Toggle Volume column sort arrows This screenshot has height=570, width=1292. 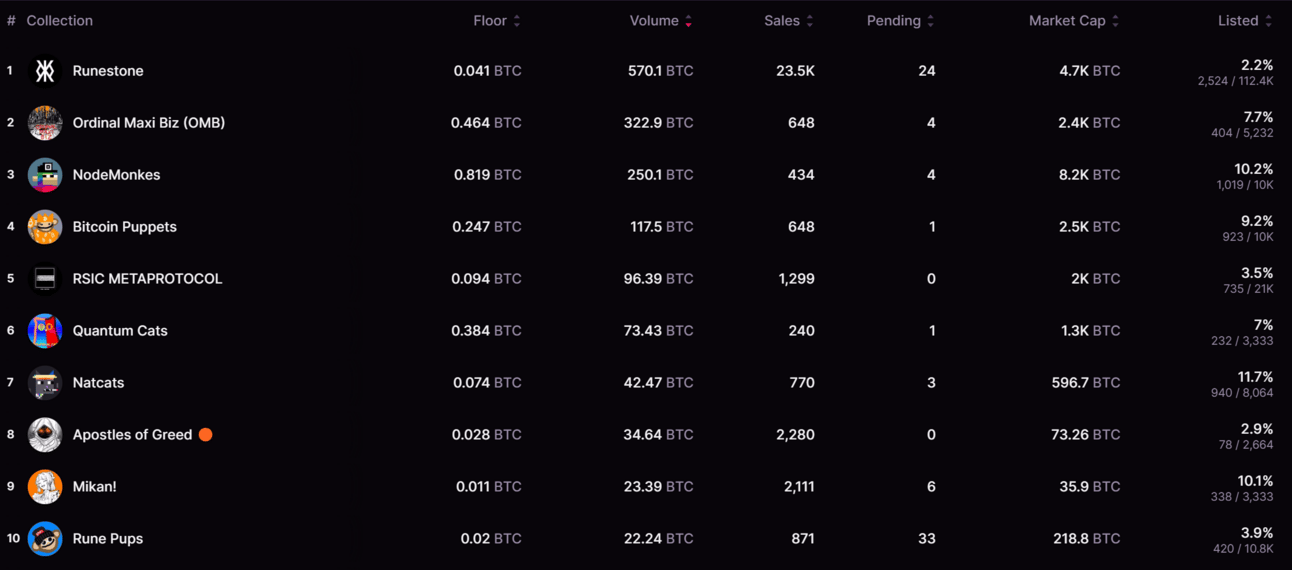689,21
